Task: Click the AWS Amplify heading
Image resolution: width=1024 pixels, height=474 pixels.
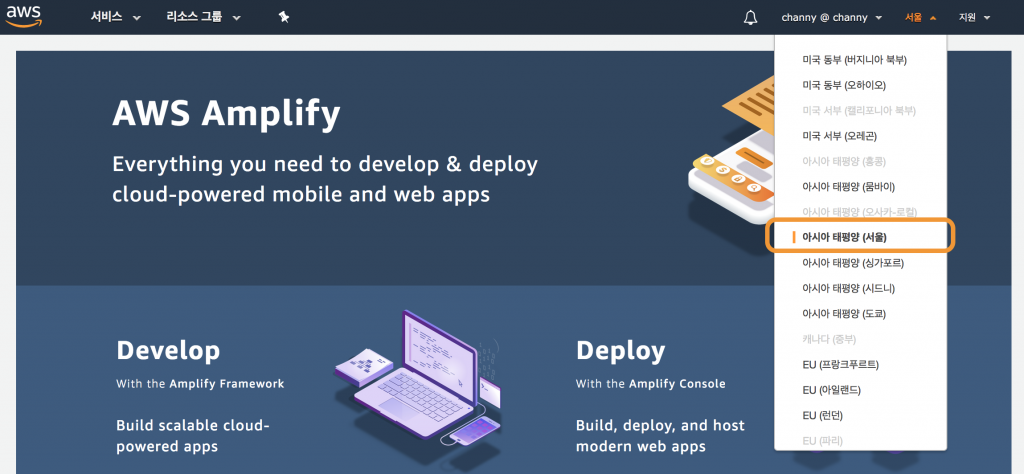Action: (x=226, y=114)
